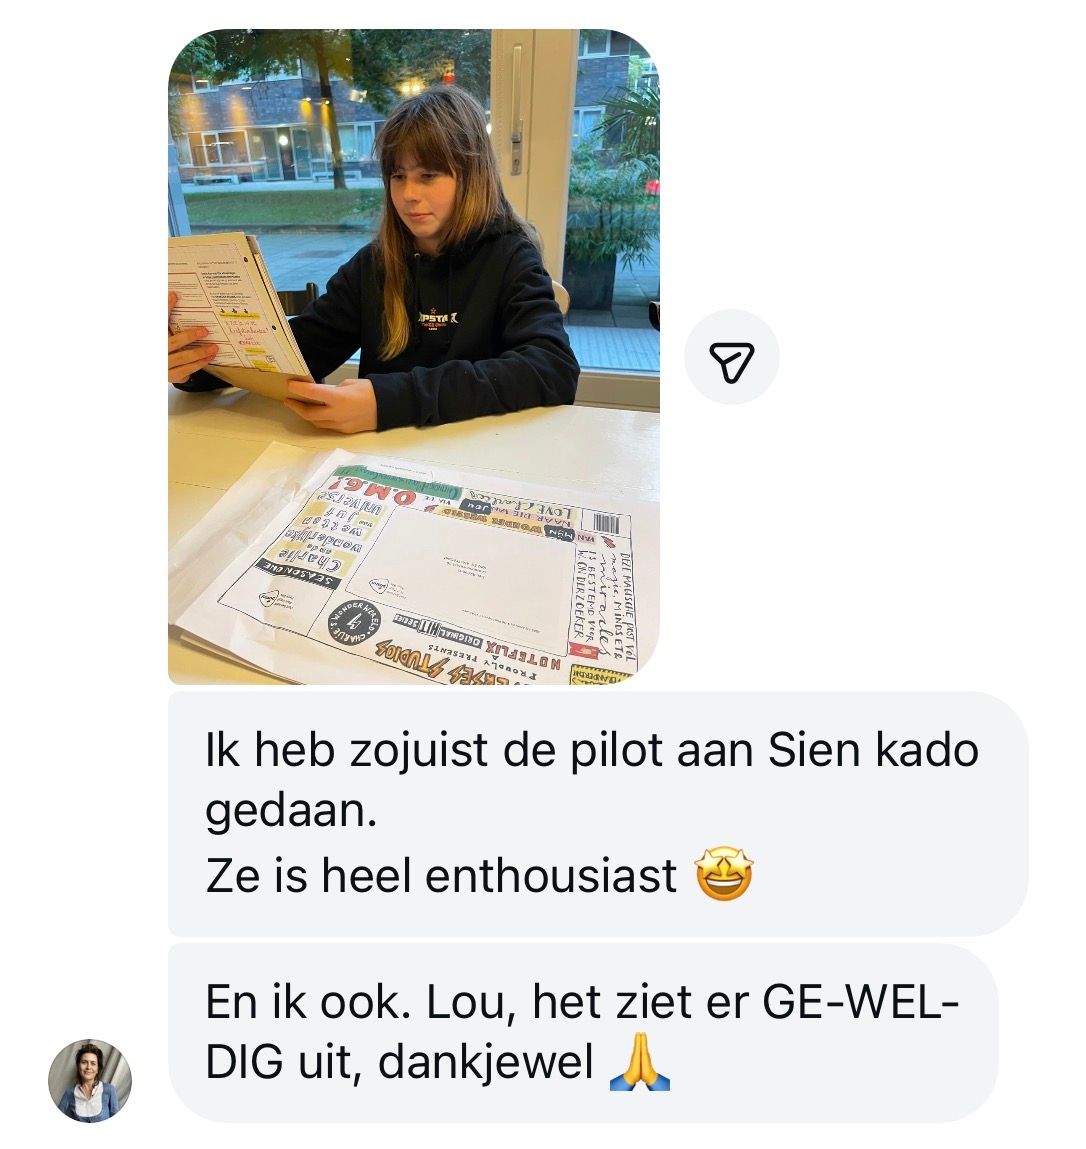1086x1149 pixels.
Task: Tap the "NOTEFLIX" label on the envelope
Action: point(522,658)
